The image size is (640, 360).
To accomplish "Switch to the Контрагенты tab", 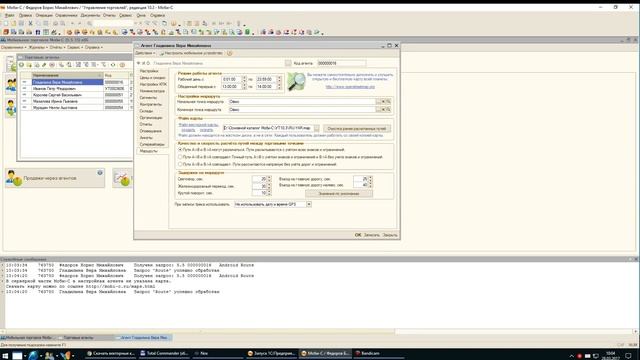I will click(151, 104).
